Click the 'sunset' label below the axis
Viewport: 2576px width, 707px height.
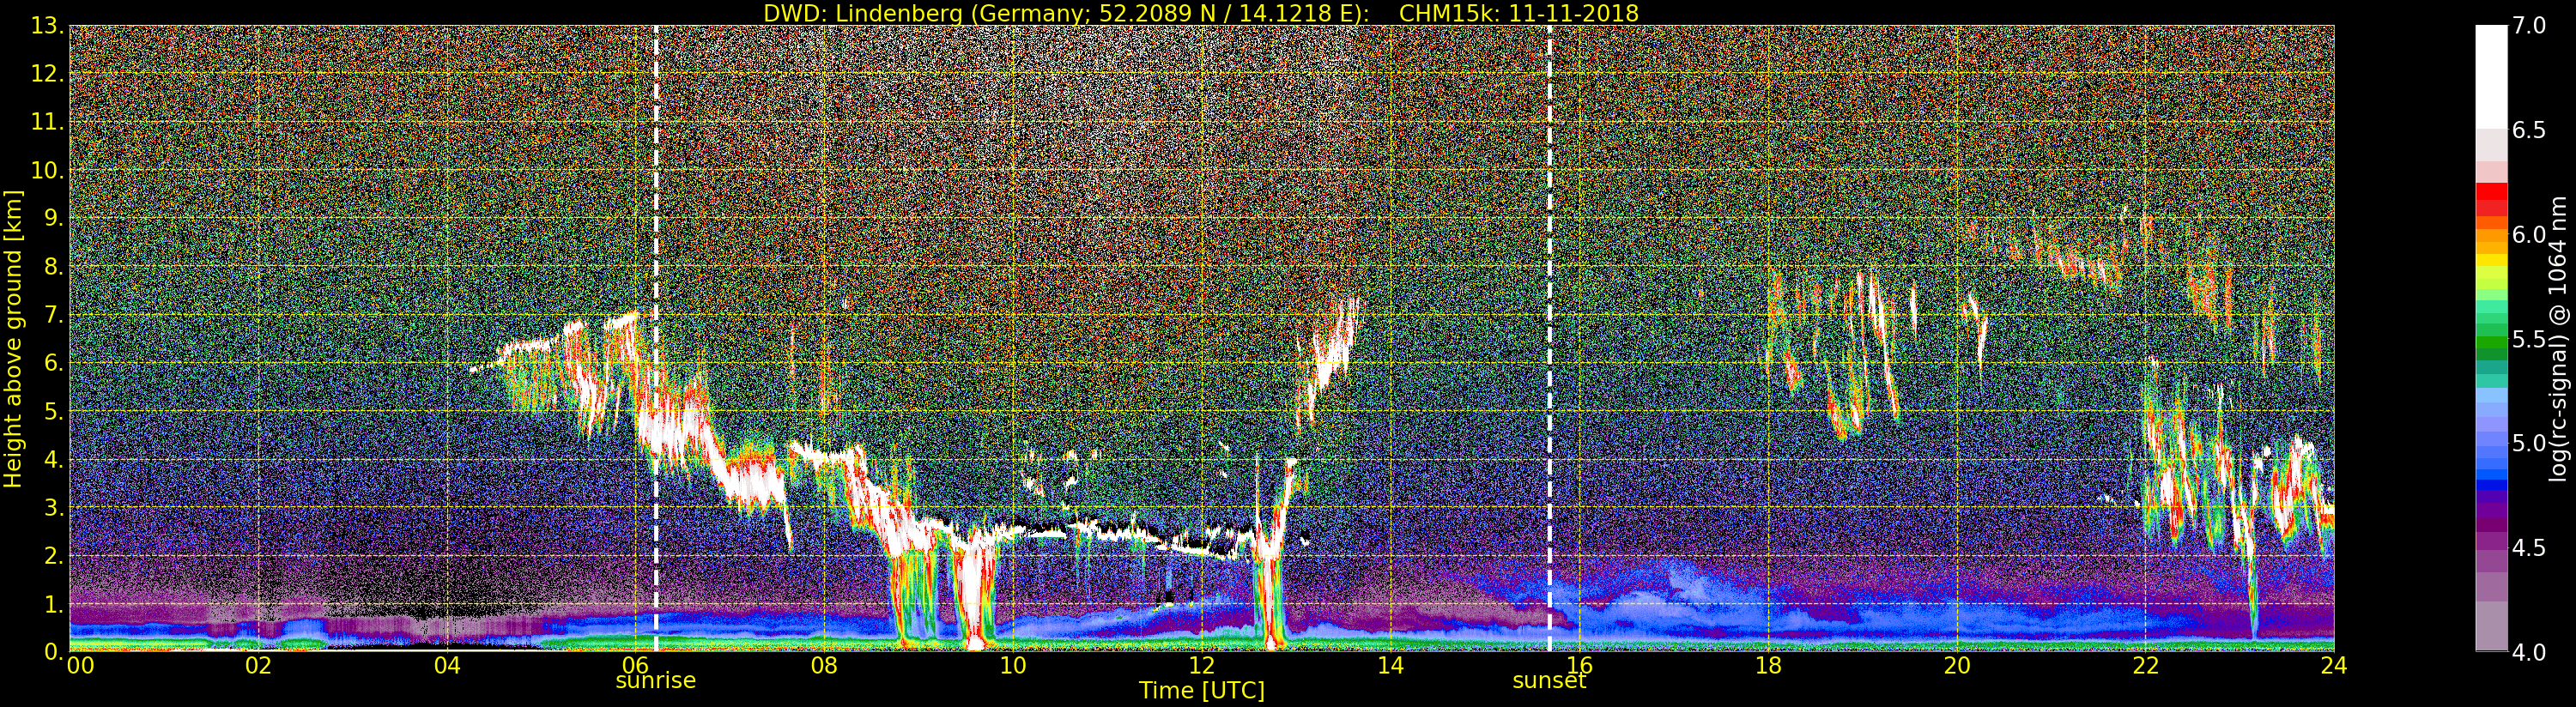click(x=1549, y=680)
